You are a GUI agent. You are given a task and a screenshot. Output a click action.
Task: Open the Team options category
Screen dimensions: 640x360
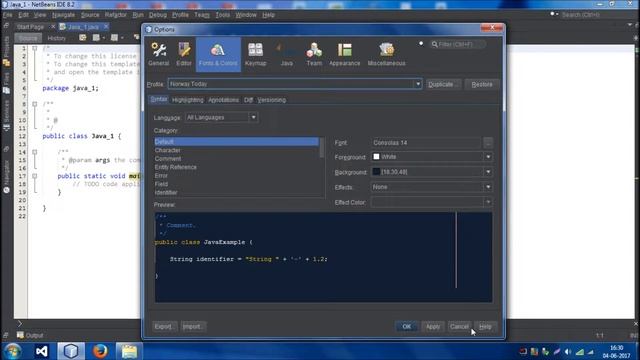[314, 54]
